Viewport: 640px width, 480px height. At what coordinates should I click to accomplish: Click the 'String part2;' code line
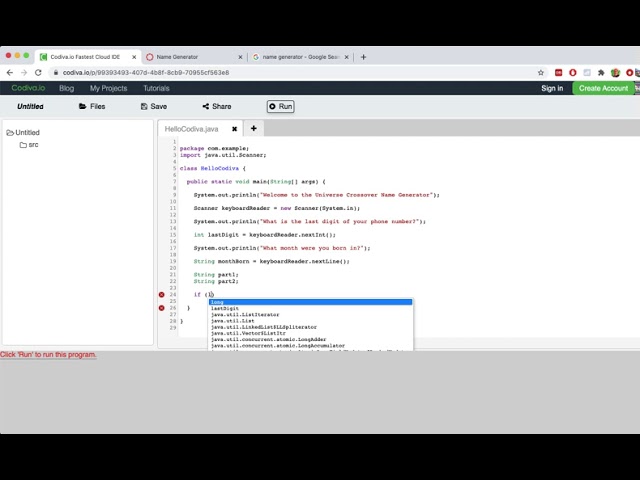(216, 281)
